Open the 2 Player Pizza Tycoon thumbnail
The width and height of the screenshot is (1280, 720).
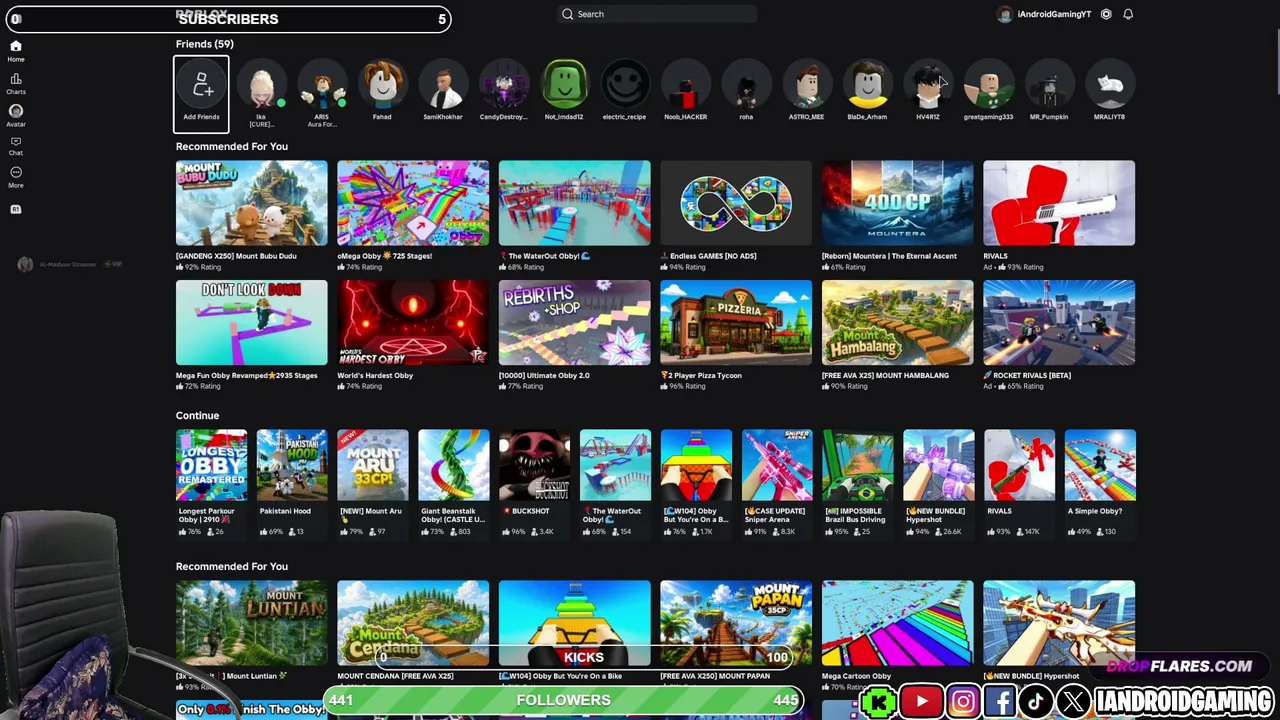(x=736, y=322)
